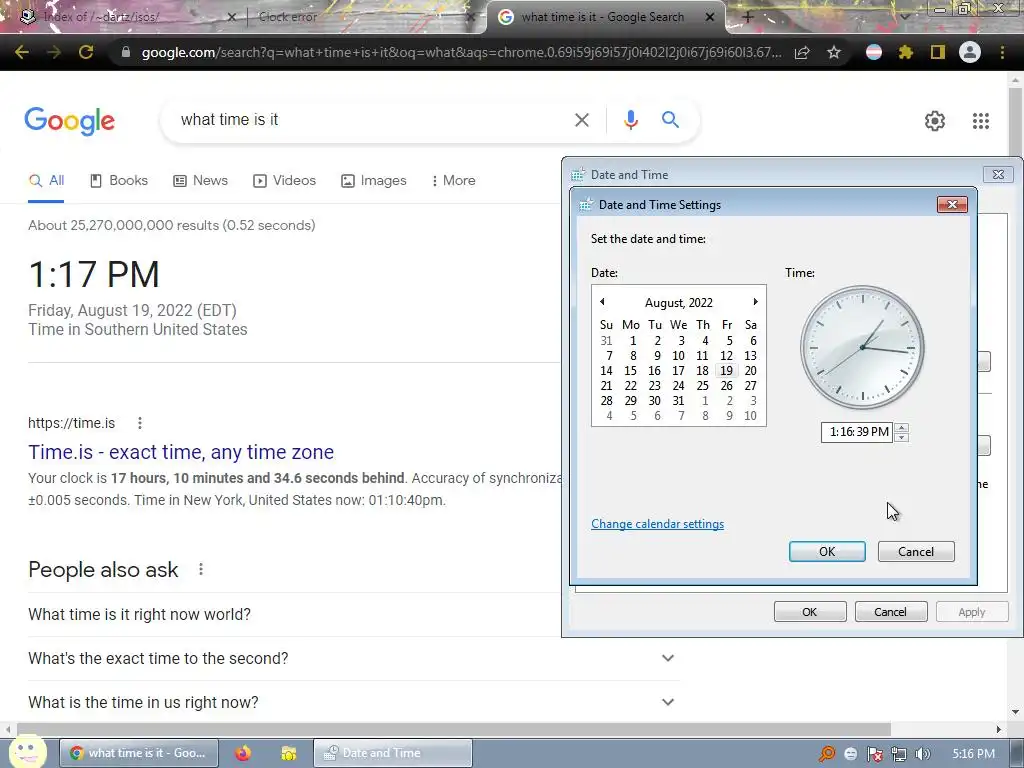The width and height of the screenshot is (1024, 768).
Task: Click the https://time.is URL text
Action: 71,423
